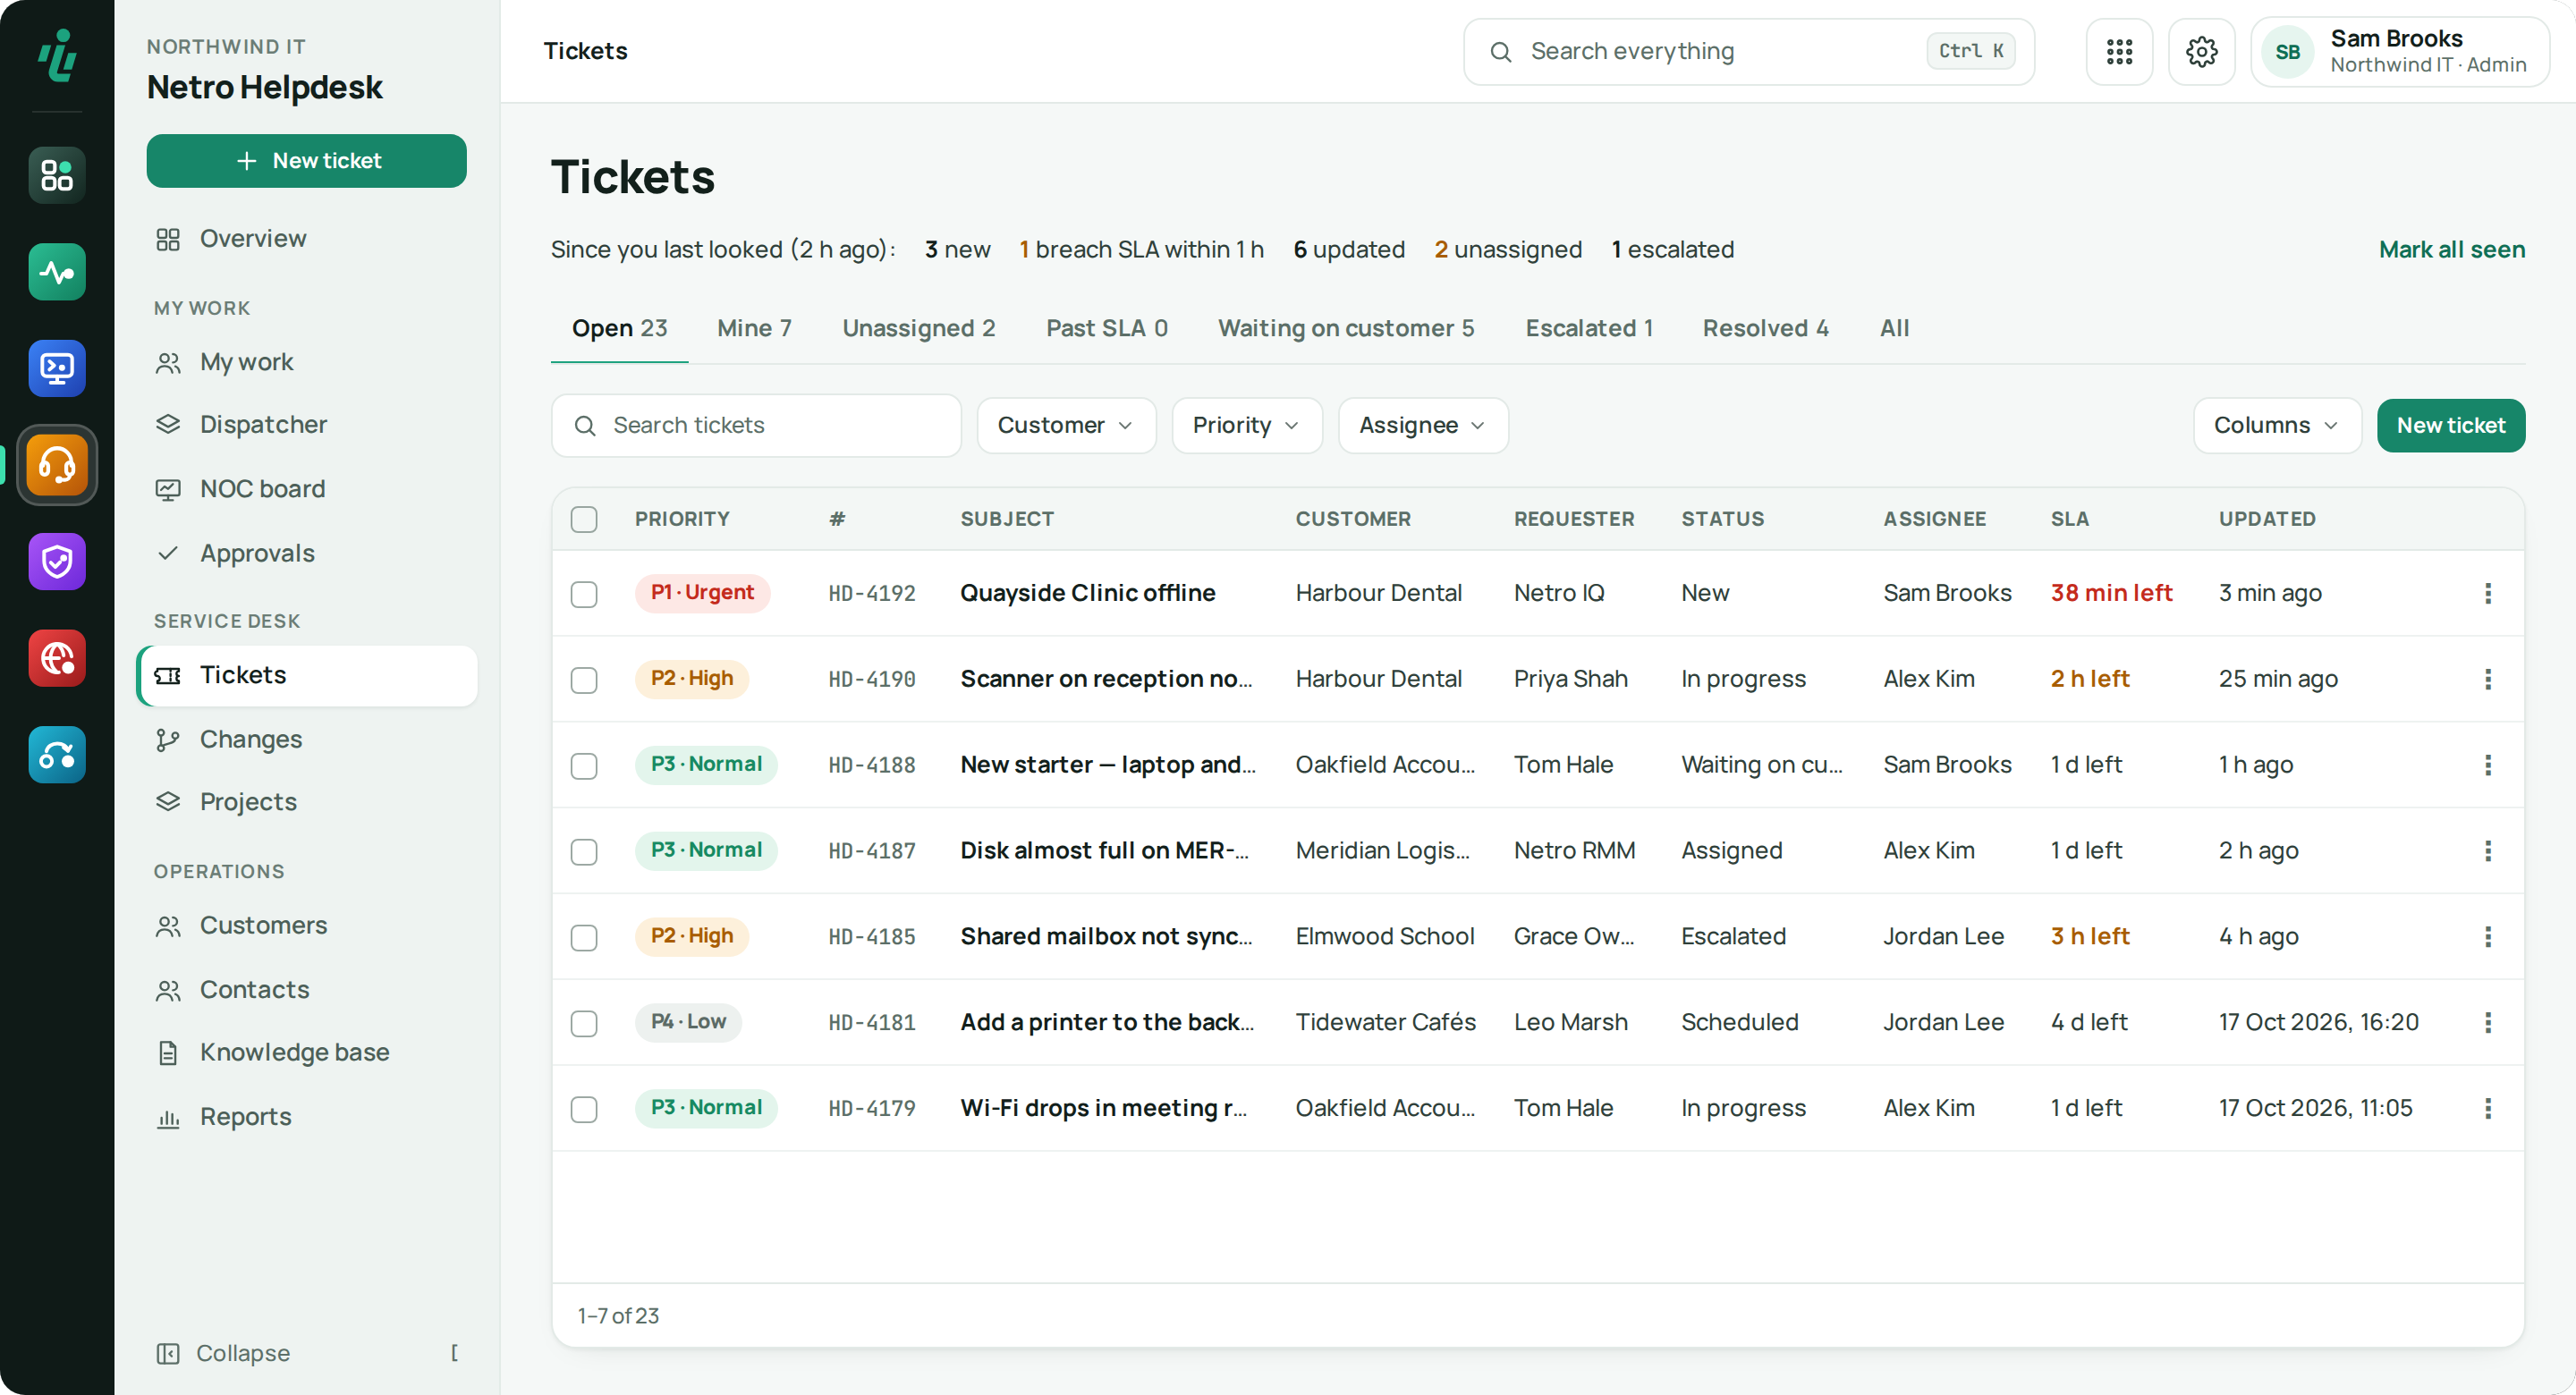Switch to the Mine 7 tab
The width and height of the screenshot is (2576, 1395).
[x=754, y=328]
